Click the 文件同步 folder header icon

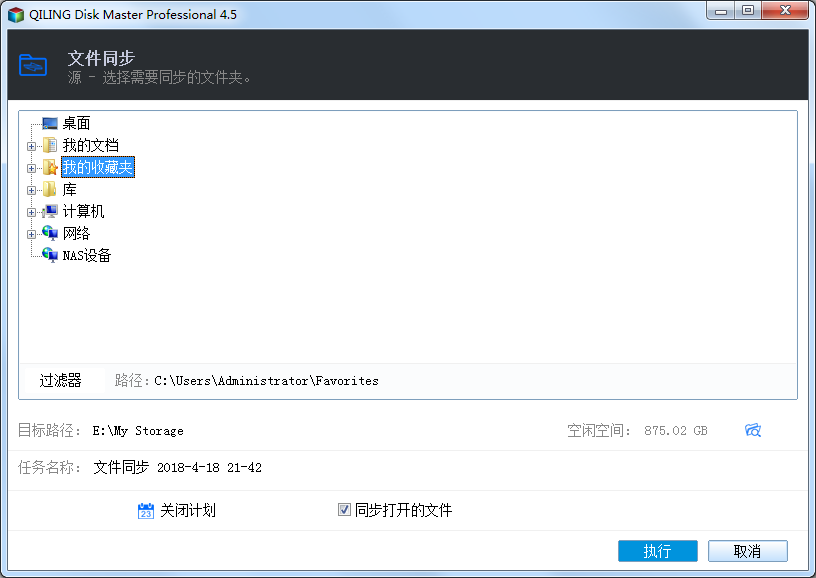point(33,65)
